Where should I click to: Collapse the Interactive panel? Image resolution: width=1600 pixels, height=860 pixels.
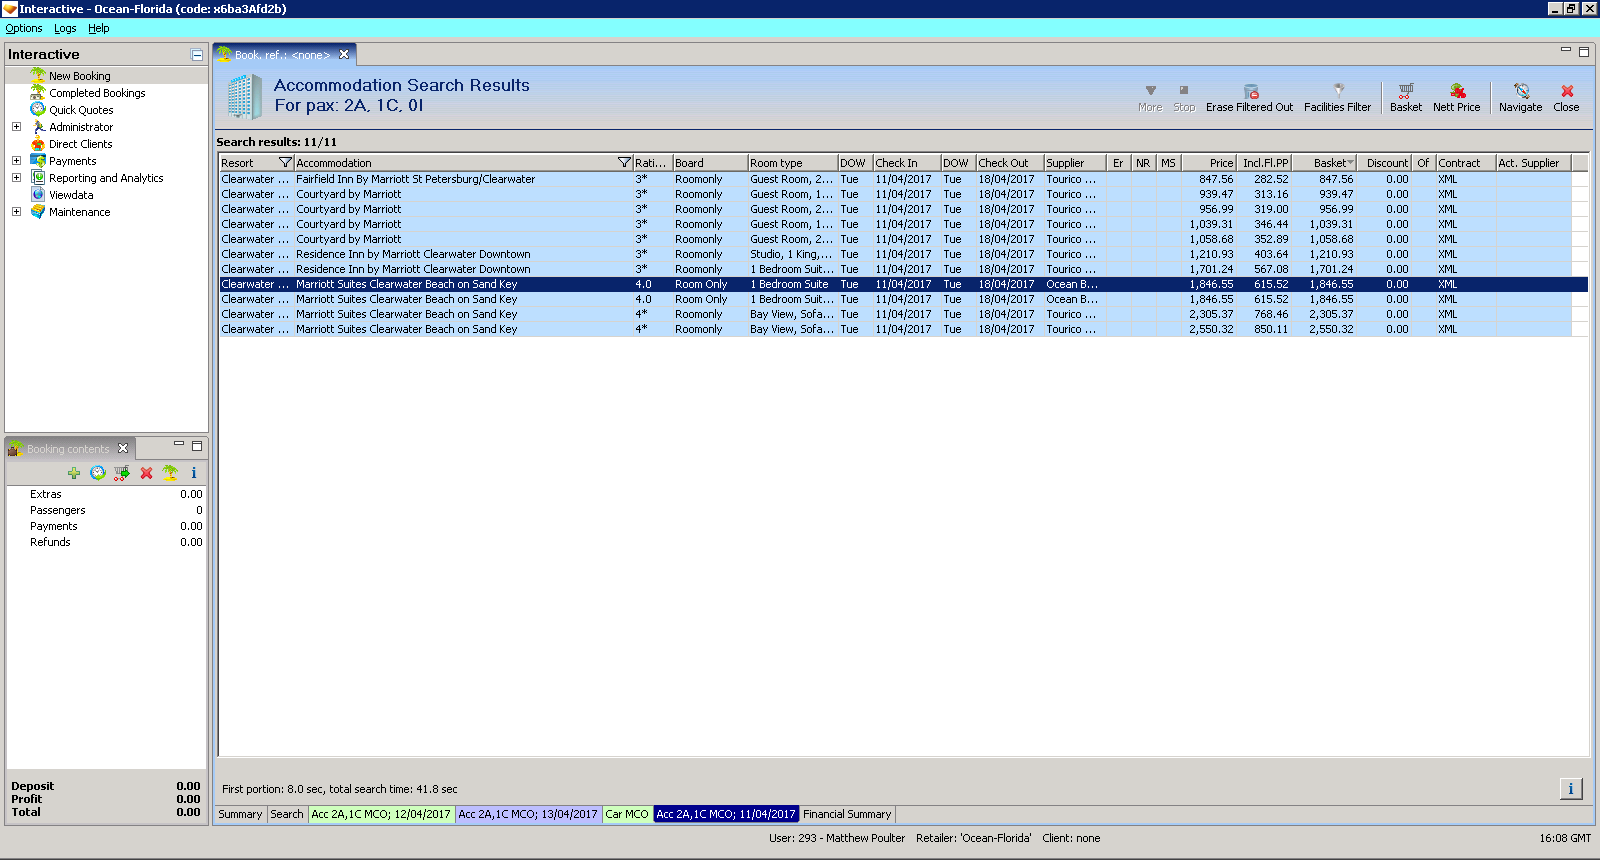tap(197, 55)
